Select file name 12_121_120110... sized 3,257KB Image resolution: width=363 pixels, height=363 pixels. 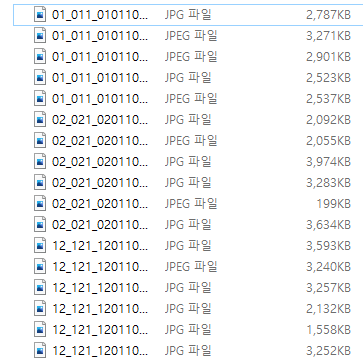[x=100, y=288]
